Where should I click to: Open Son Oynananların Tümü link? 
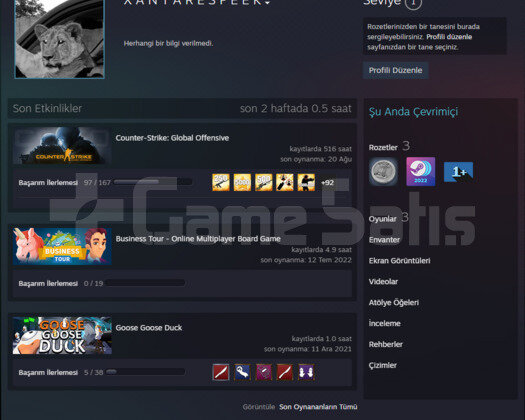(318, 407)
